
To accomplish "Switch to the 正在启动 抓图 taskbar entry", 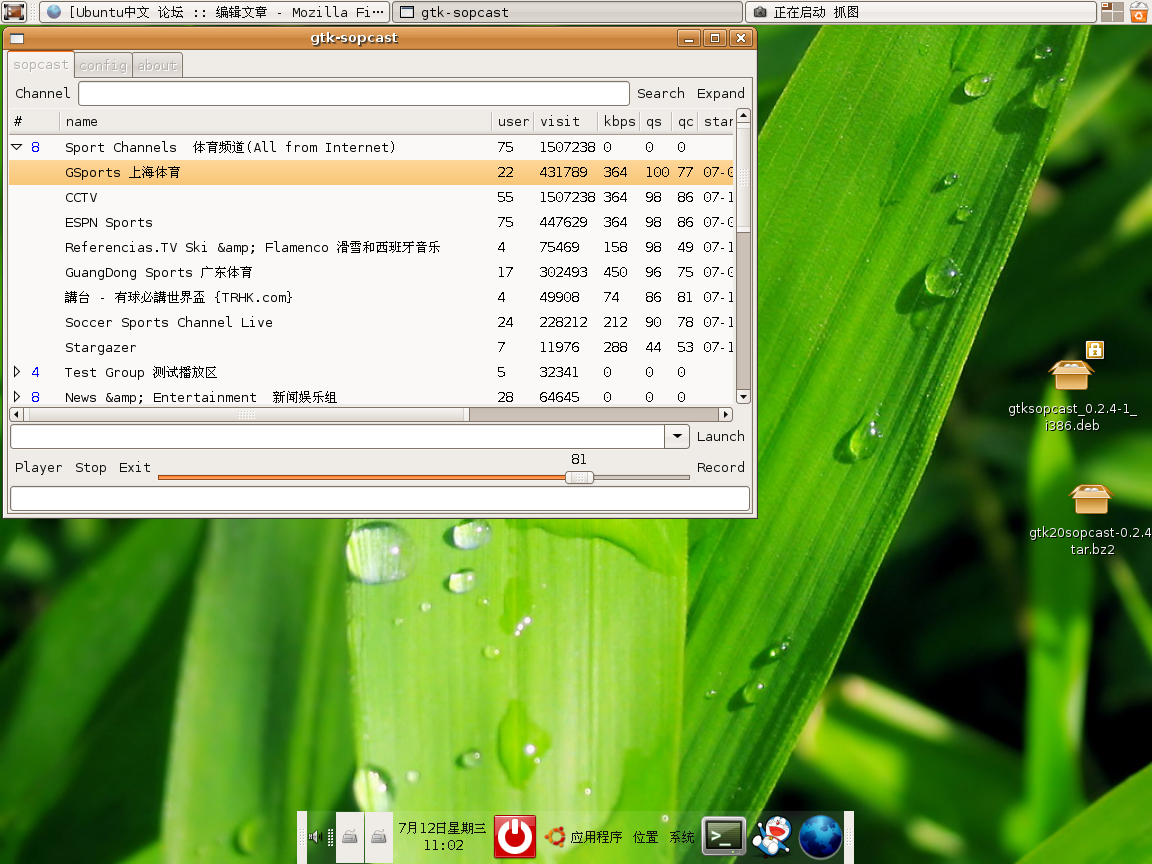I will [921, 12].
